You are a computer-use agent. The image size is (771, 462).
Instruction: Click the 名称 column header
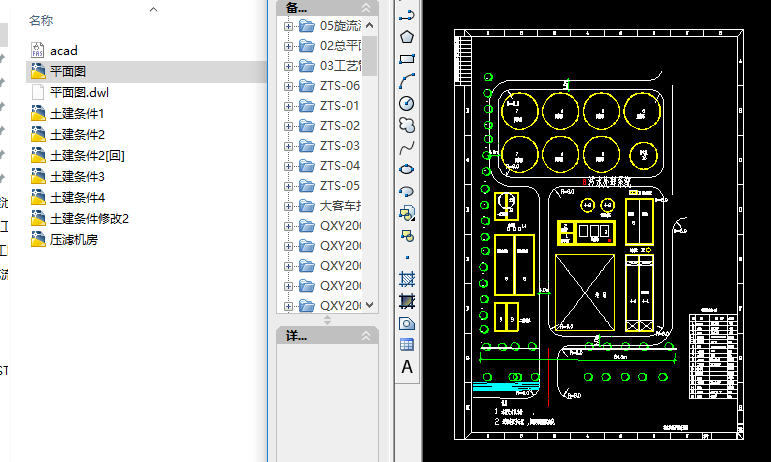click(41, 20)
